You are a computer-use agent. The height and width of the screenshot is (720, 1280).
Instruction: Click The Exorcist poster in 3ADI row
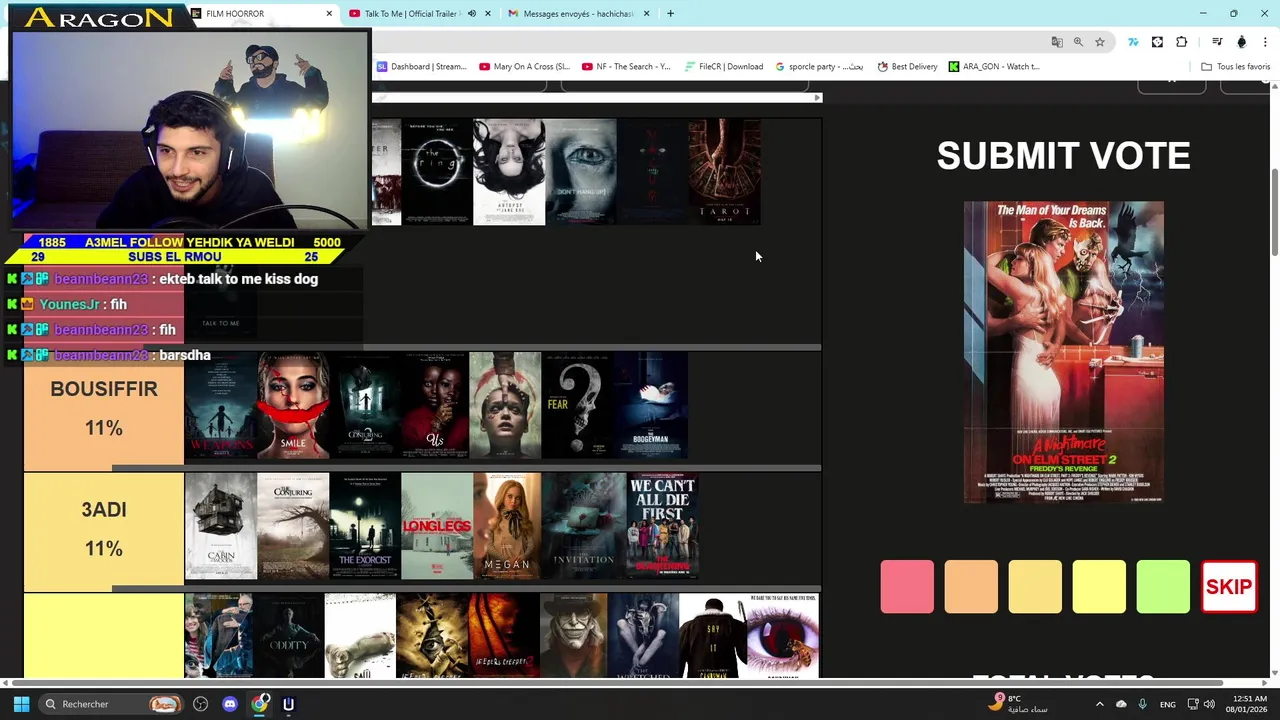pos(365,526)
